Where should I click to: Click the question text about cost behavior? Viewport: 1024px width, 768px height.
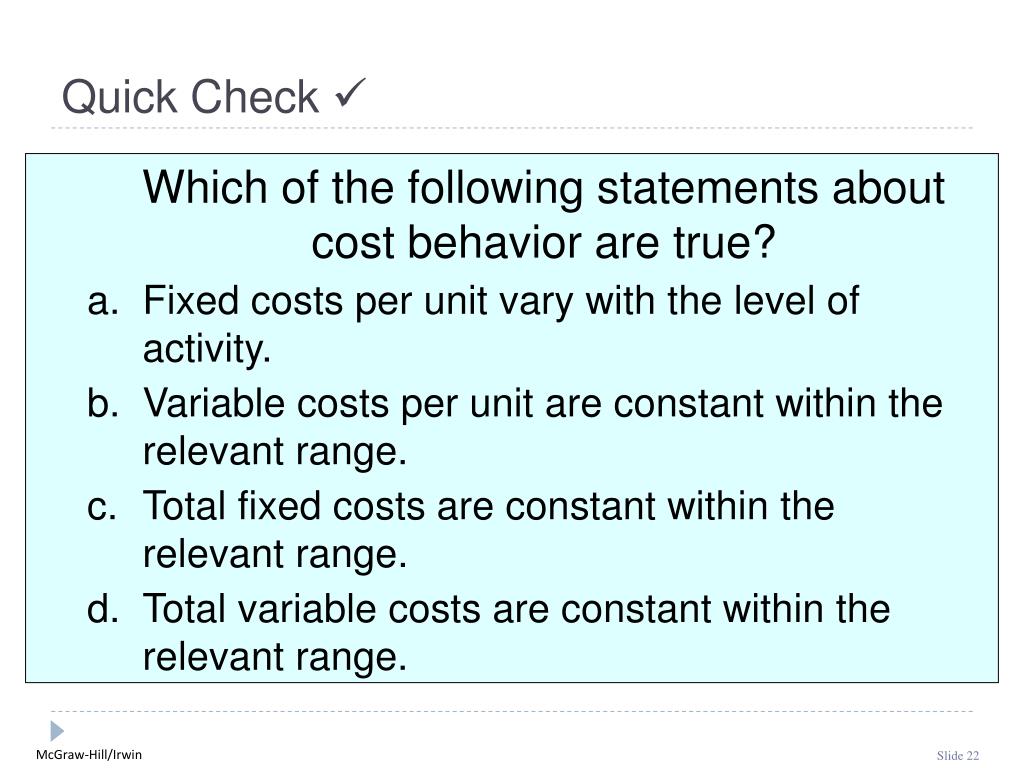coord(543,215)
